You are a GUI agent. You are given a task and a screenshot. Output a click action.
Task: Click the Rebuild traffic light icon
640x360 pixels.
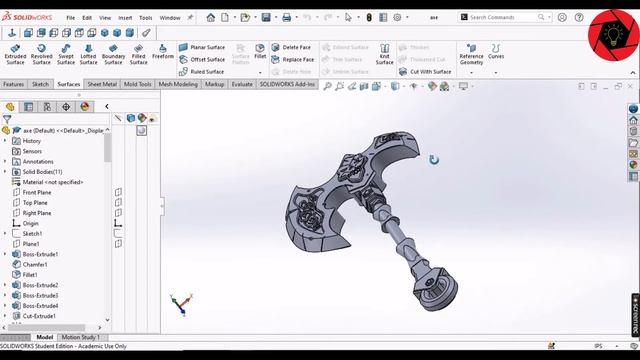[369, 18]
